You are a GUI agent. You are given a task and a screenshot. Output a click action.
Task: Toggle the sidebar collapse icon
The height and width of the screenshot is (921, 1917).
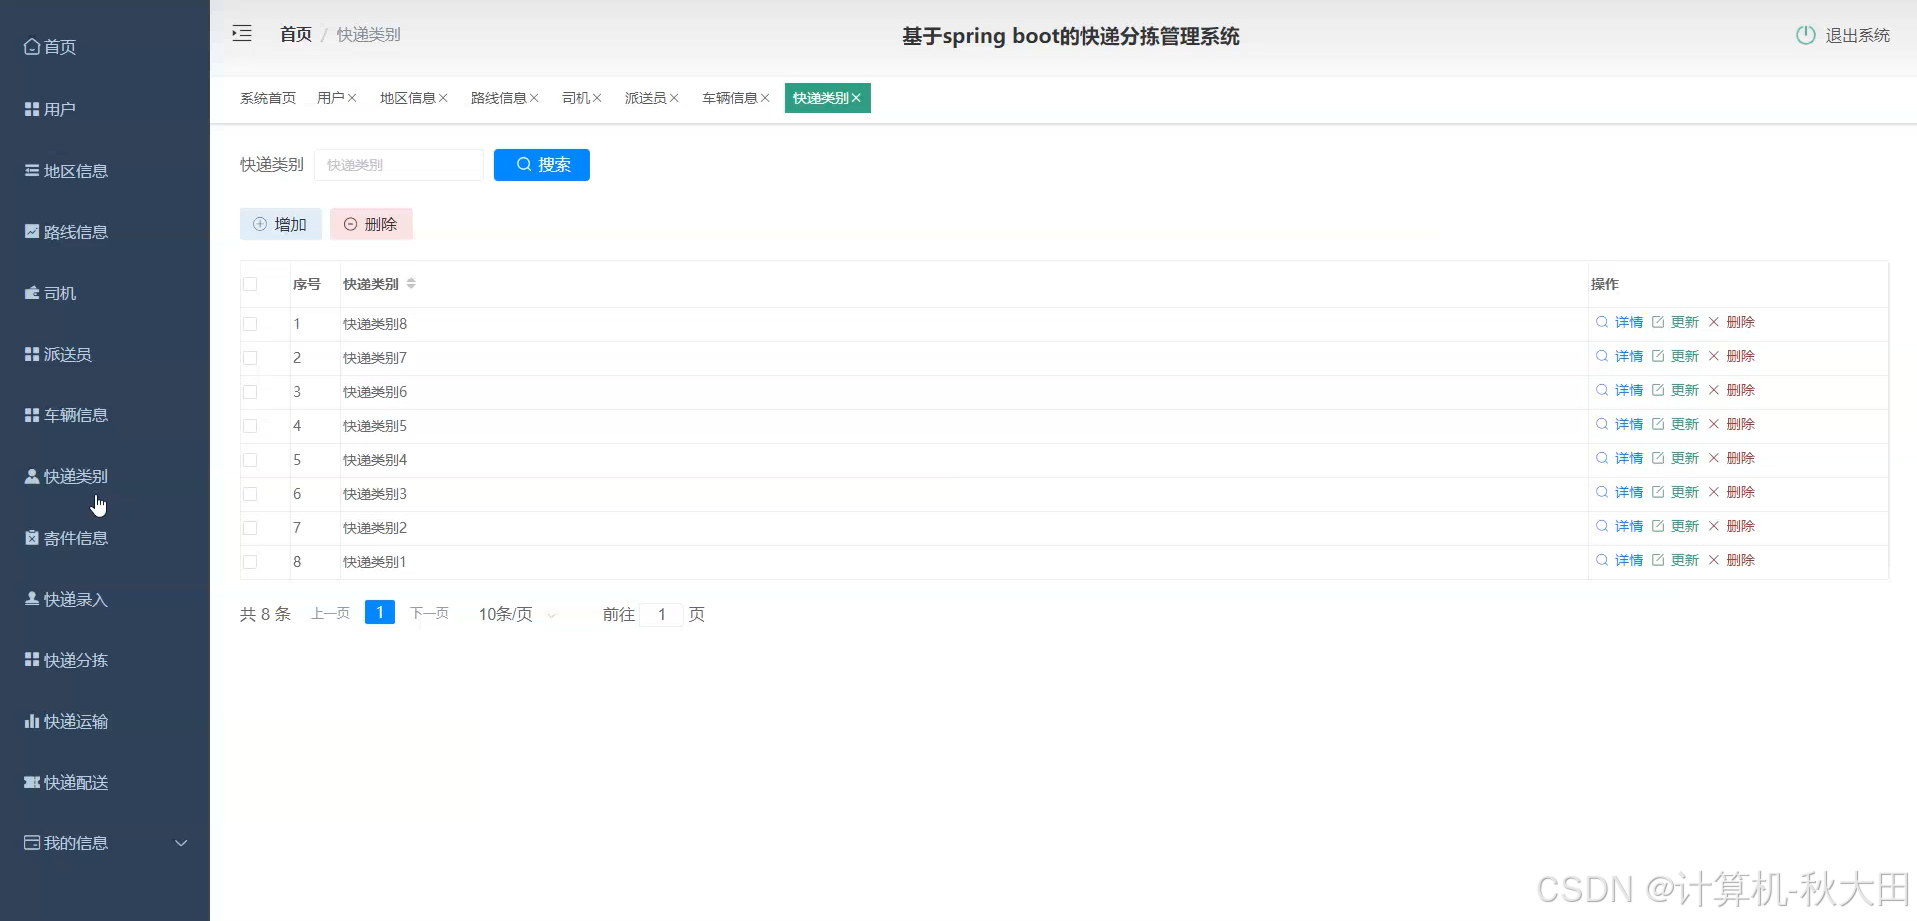pyautogui.click(x=242, y=34)
